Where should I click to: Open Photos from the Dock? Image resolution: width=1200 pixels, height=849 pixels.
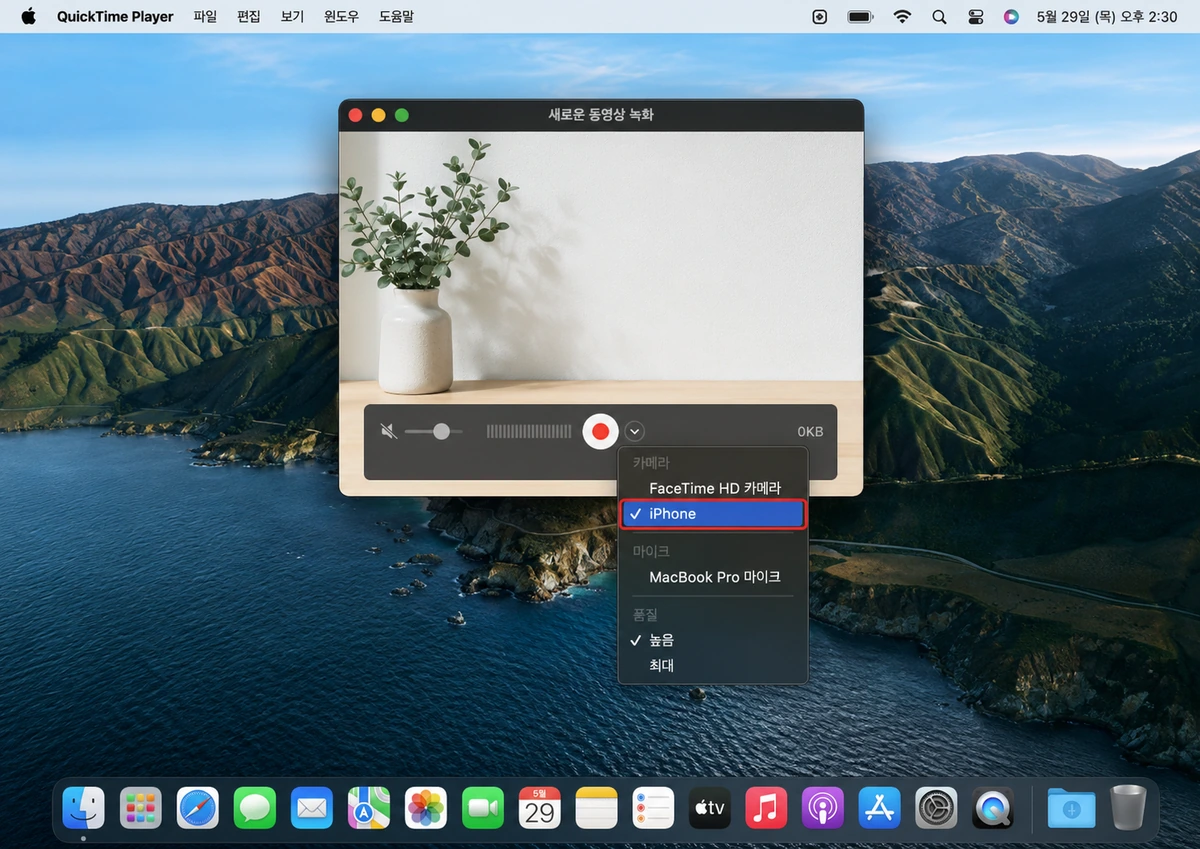426,808
